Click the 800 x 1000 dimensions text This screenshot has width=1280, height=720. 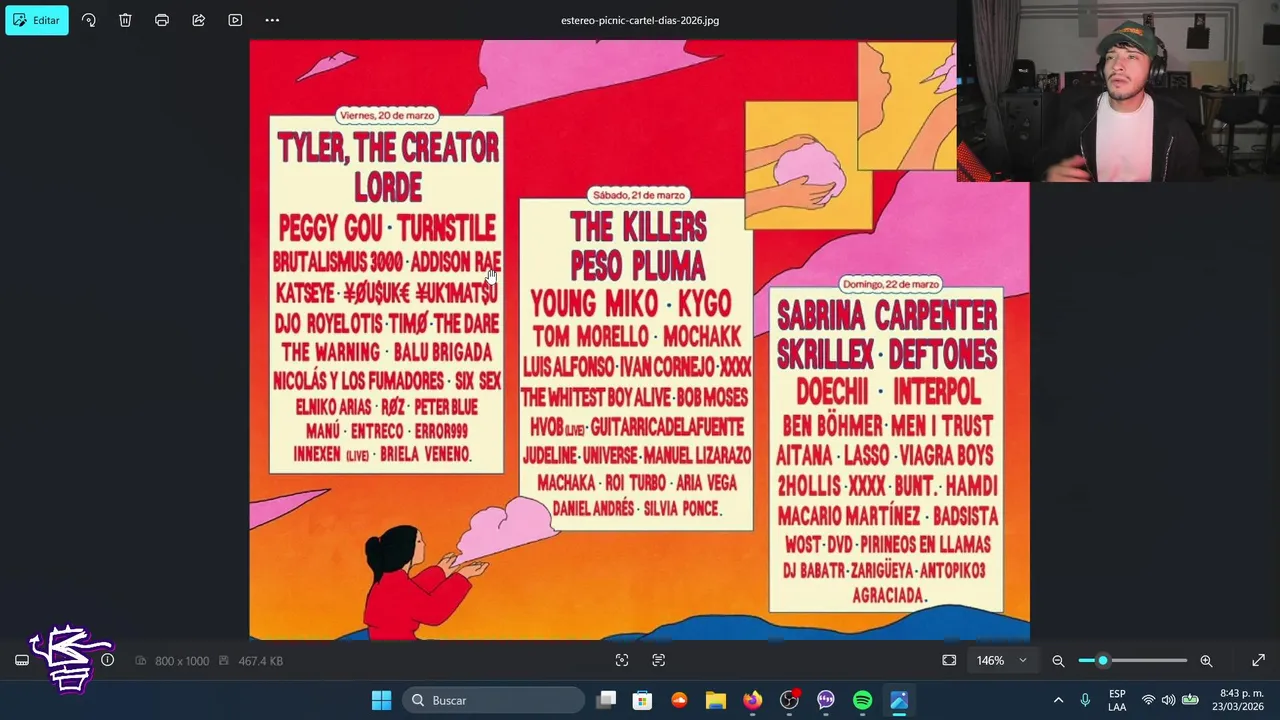pyautogui.click(x=181, y=661)
